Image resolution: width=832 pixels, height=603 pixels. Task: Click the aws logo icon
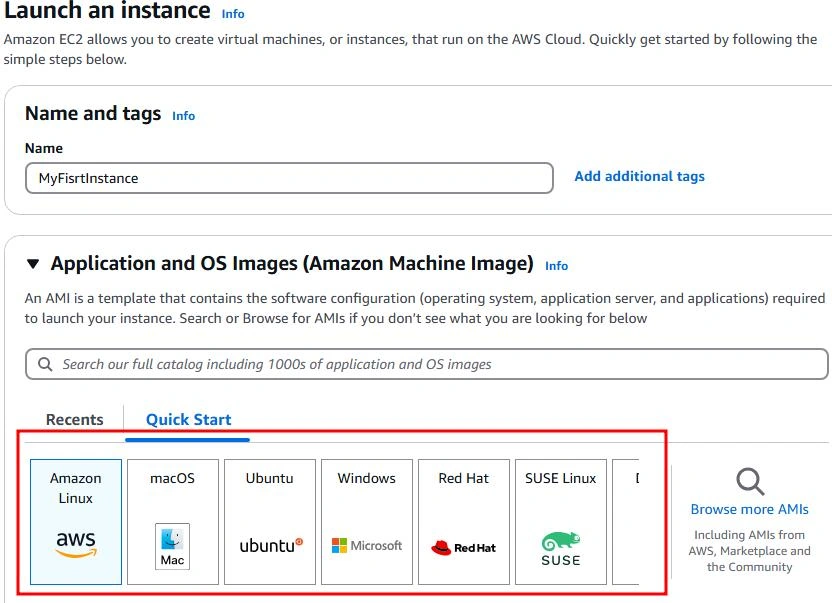click(76, 544)
